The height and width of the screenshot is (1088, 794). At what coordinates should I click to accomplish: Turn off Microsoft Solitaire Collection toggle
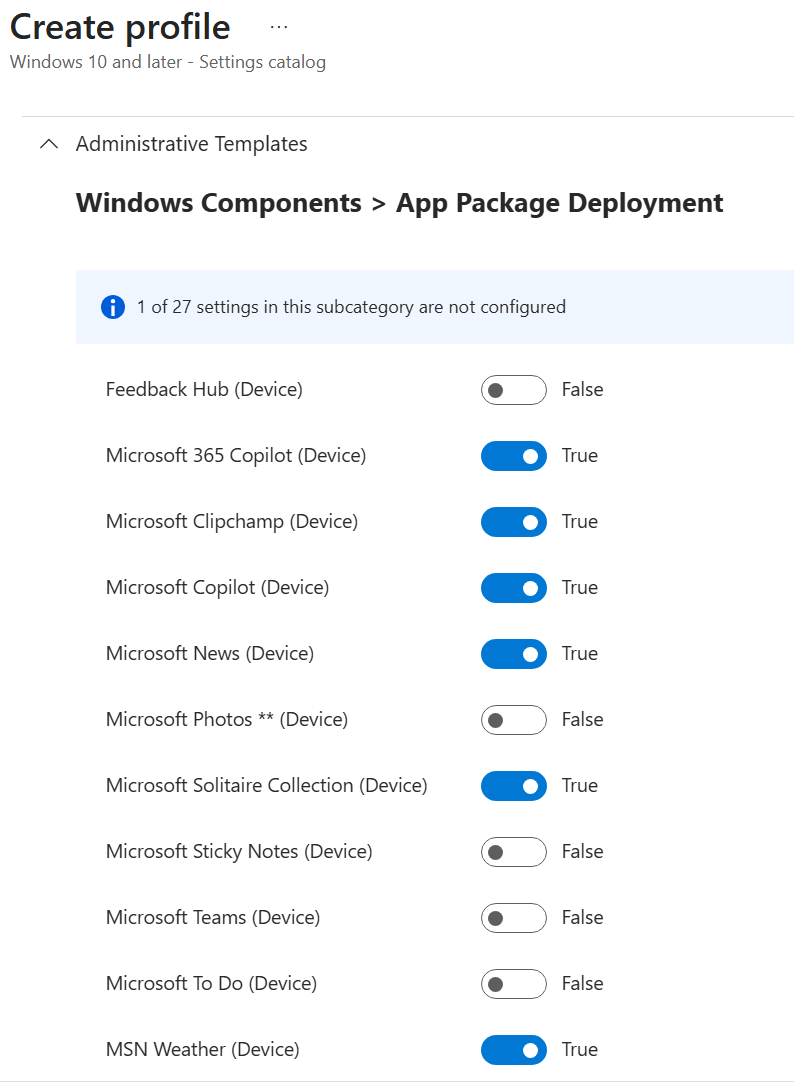(x=513, y=786)
